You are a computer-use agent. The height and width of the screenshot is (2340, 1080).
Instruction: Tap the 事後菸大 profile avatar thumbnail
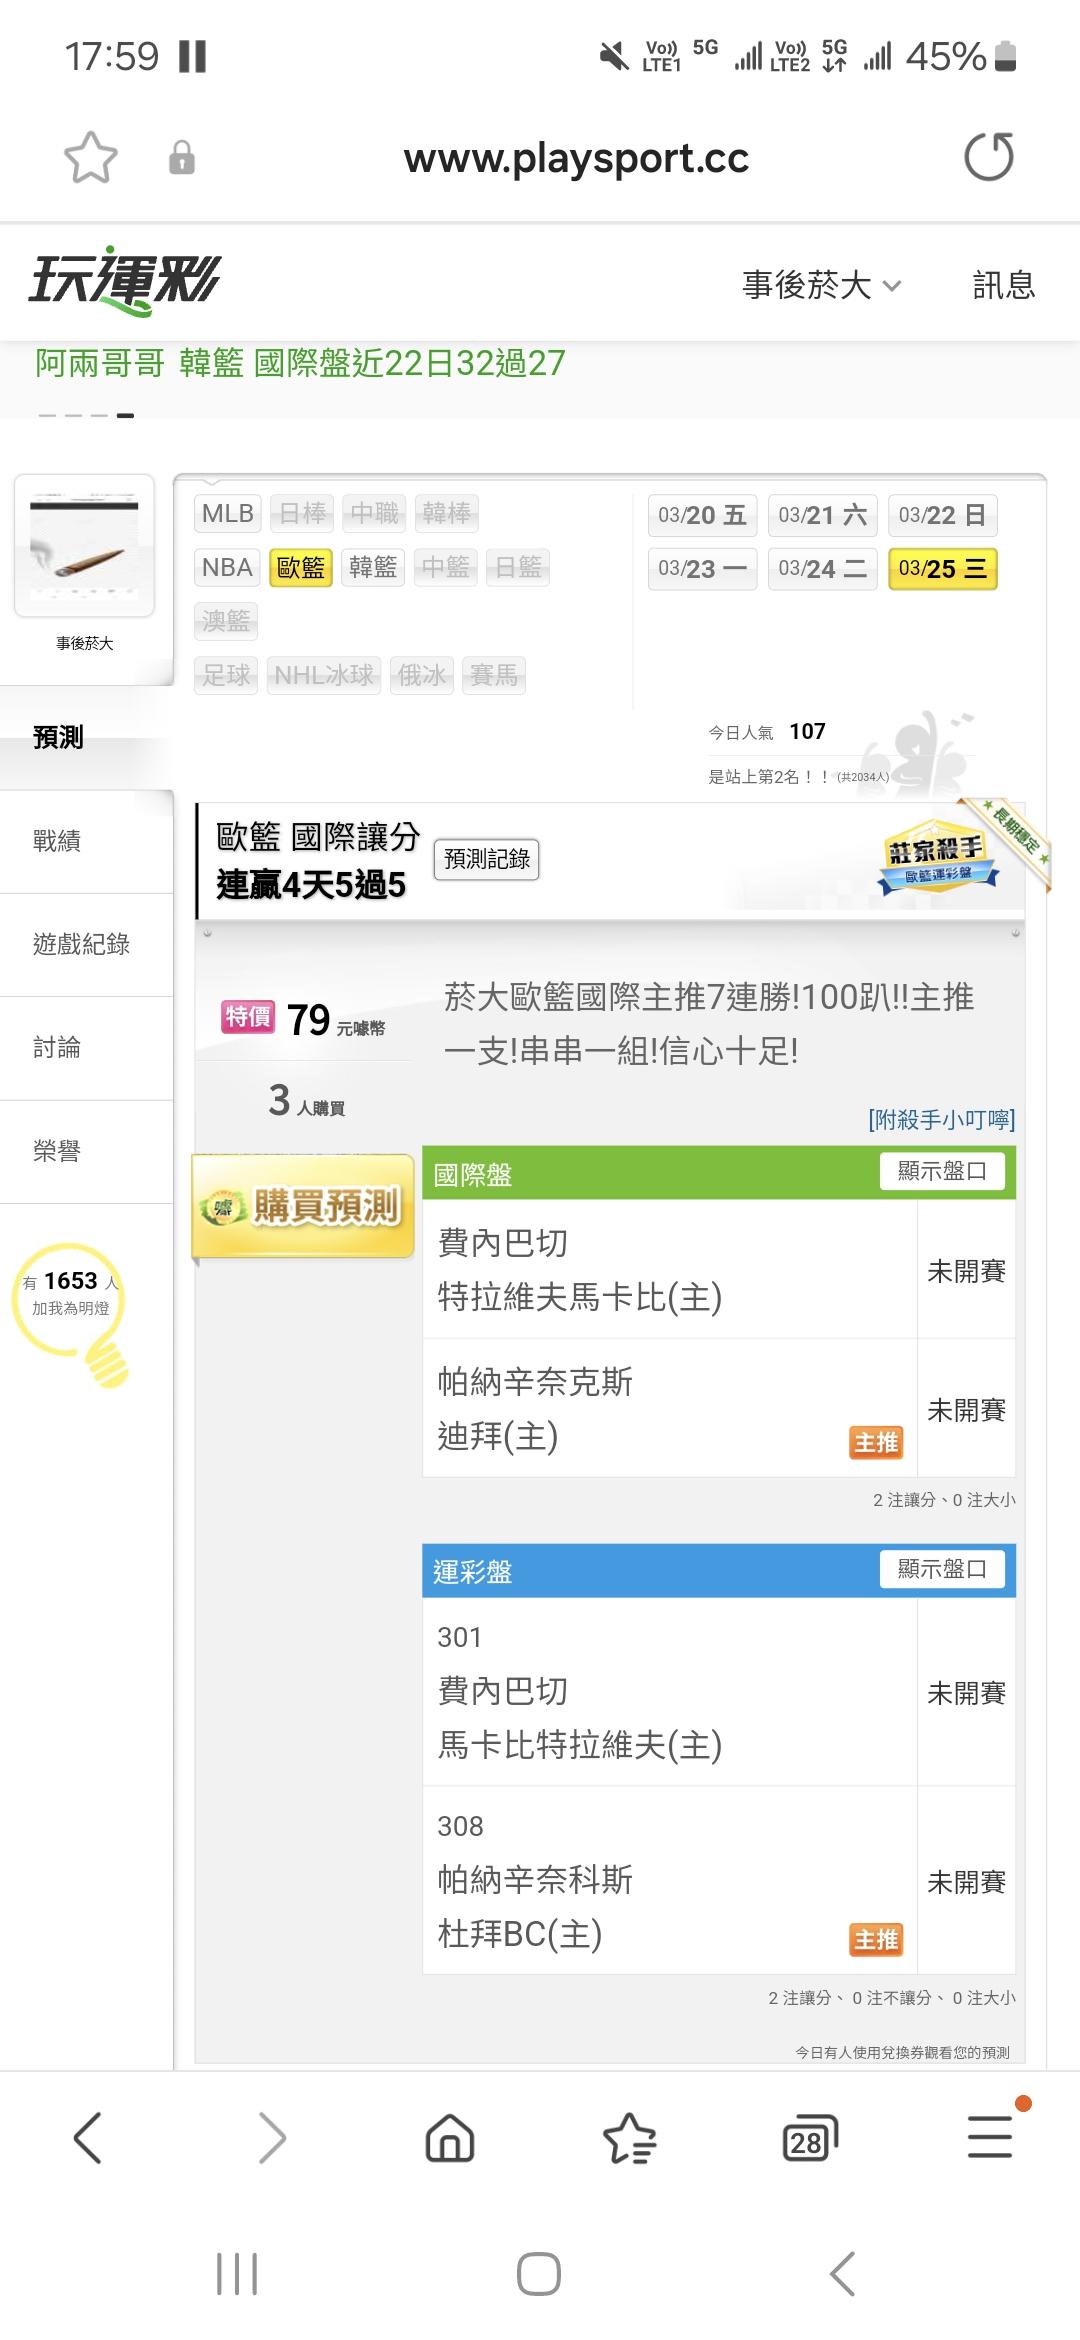tap(84, 546)
